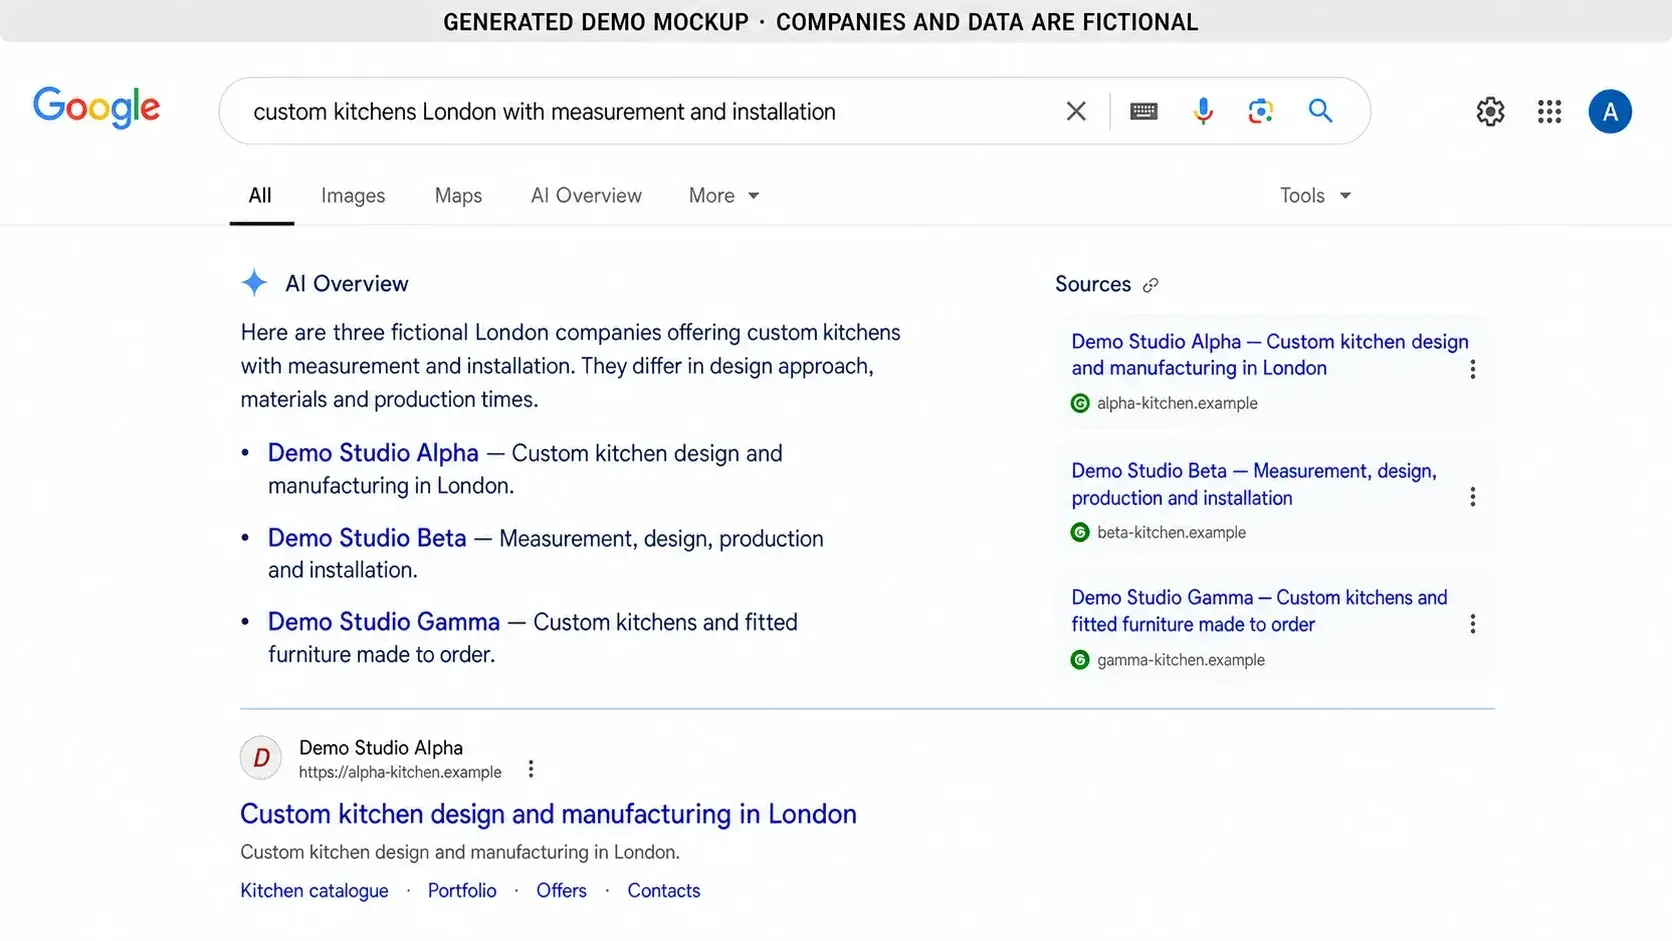The image size is (1672, 941).
Task: Select the All tab
Action: (260, 195)
